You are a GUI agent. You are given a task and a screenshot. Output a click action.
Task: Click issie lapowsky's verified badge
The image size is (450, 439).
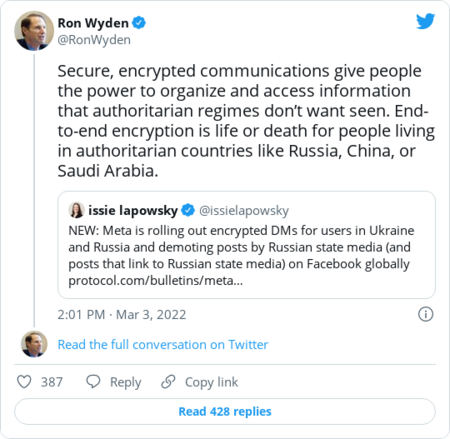click(188, 210)
